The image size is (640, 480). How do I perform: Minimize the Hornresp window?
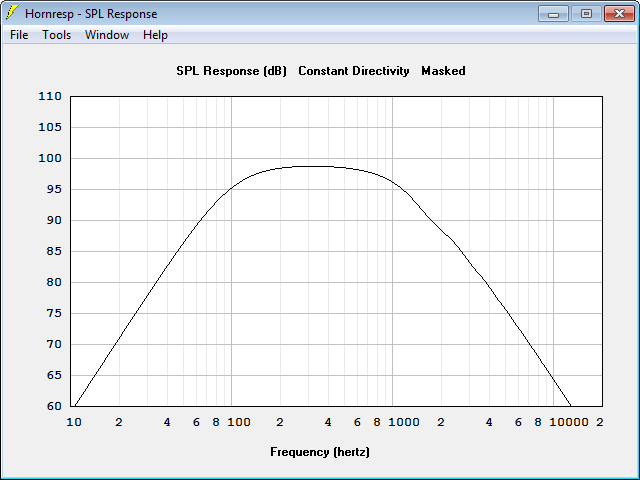553,13
